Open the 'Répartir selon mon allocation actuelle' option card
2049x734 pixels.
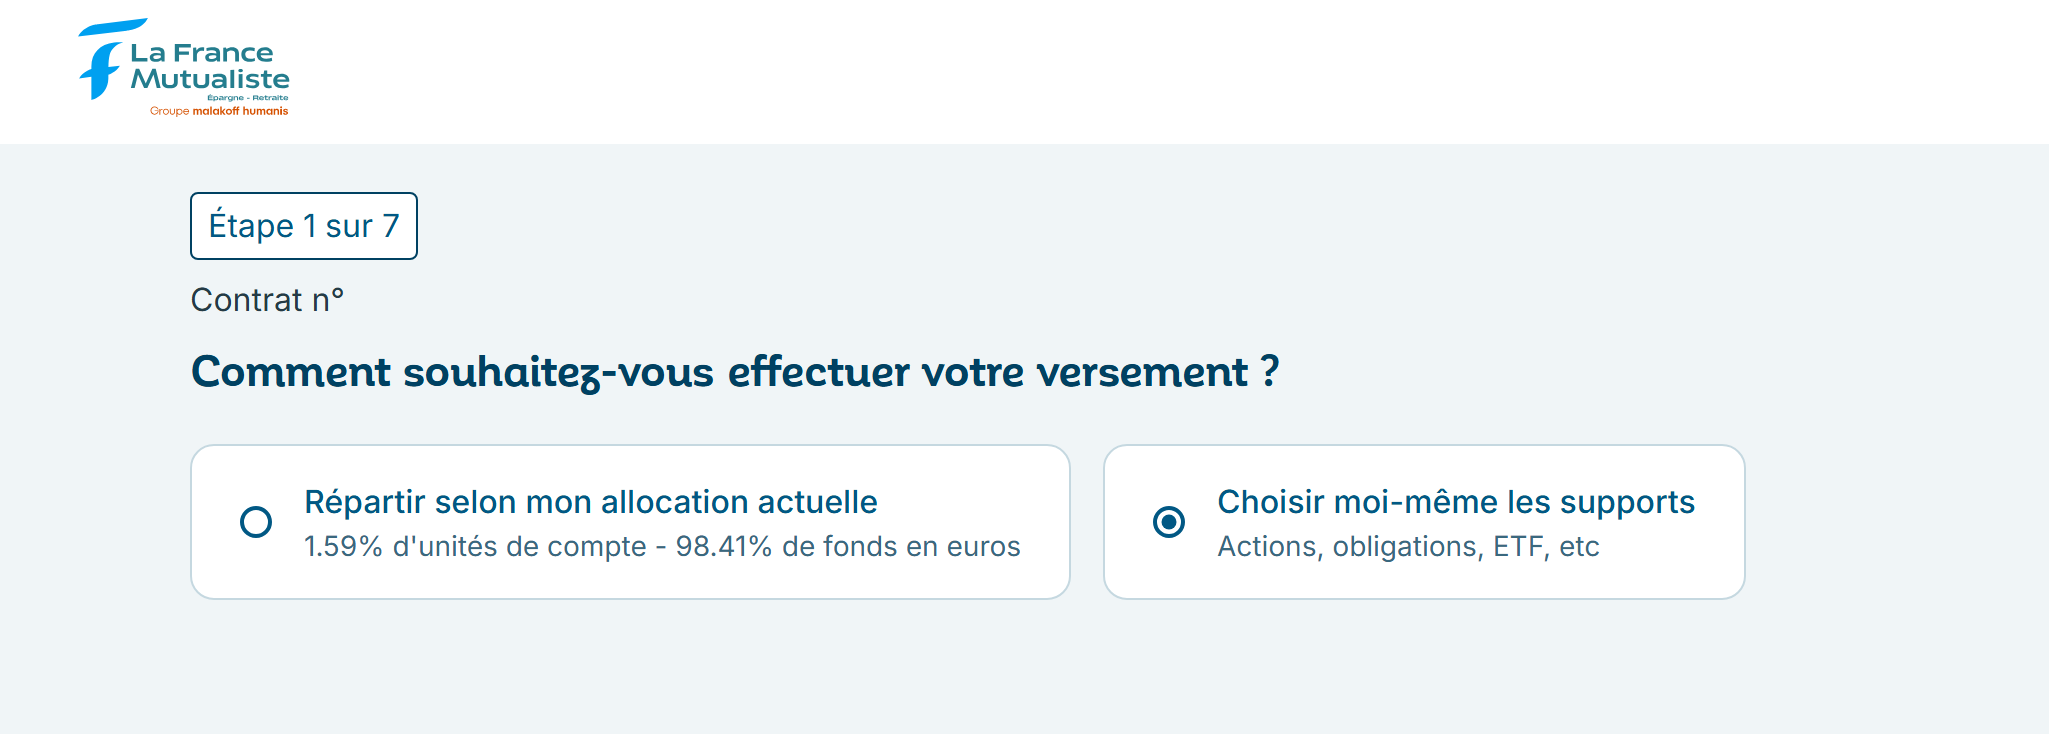coord(630,521)
